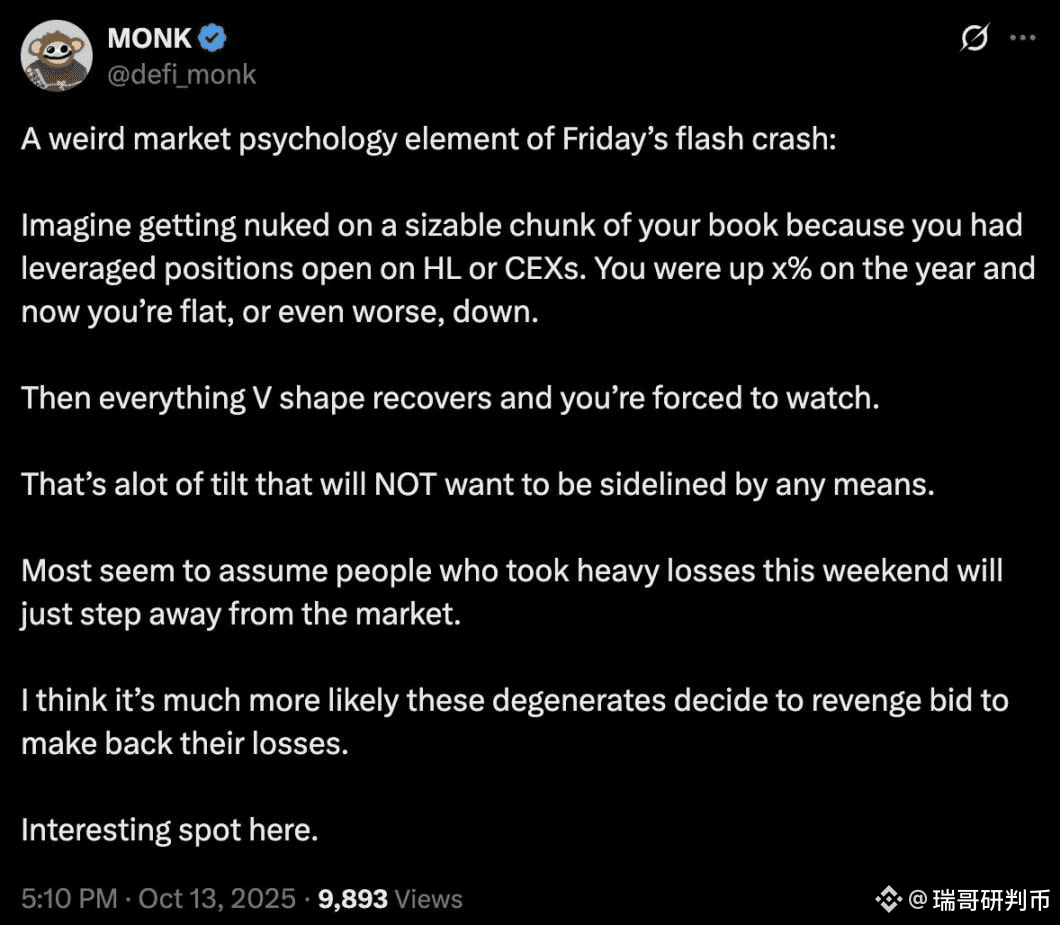Screen dimensions: 1060x925
Task: Click the blue verified badge next to MONK
Action: click(x=213, y=39)
